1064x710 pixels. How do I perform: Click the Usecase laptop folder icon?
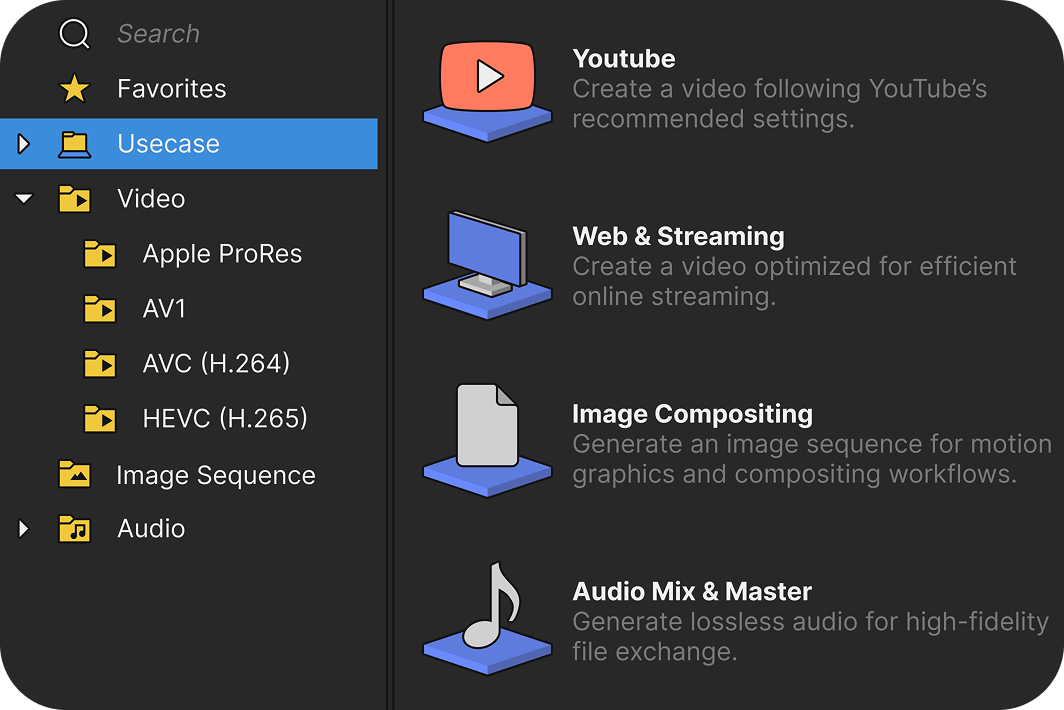74,143
